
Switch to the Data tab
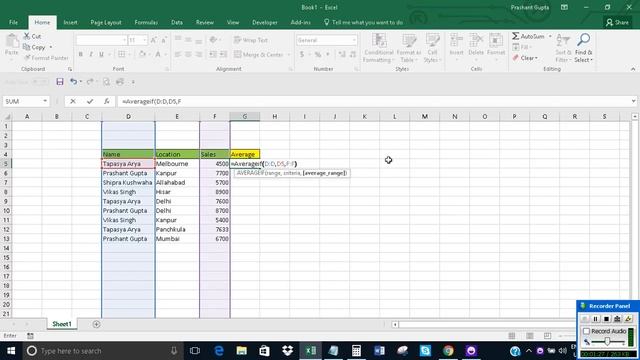pos(177,22)
